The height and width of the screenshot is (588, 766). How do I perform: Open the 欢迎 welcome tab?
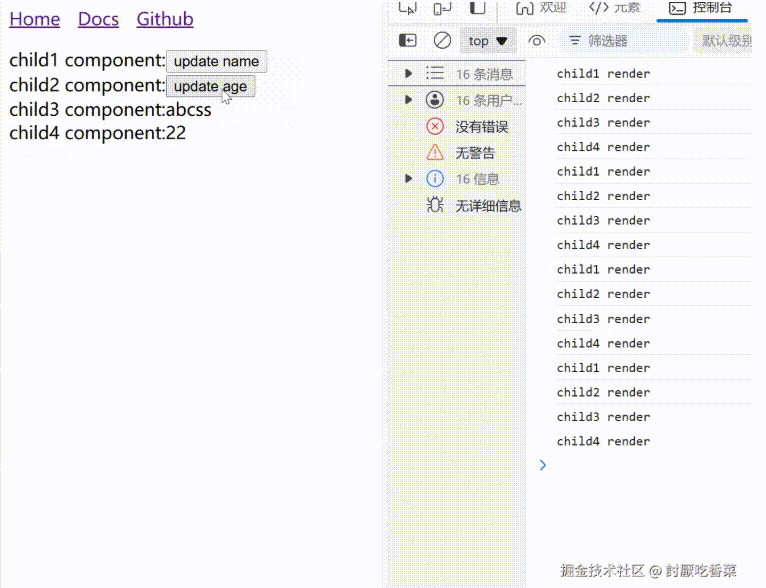point(541,8)
